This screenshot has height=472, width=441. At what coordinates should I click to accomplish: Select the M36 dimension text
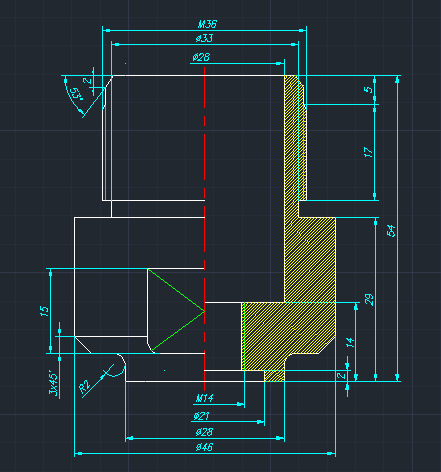(207, 24)
